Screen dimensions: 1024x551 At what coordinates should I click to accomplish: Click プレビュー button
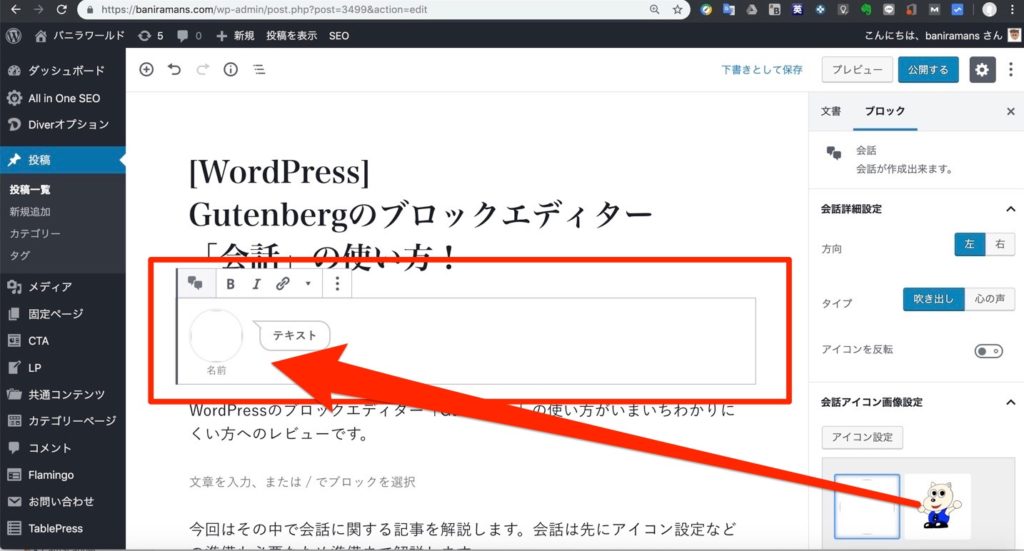857,70
